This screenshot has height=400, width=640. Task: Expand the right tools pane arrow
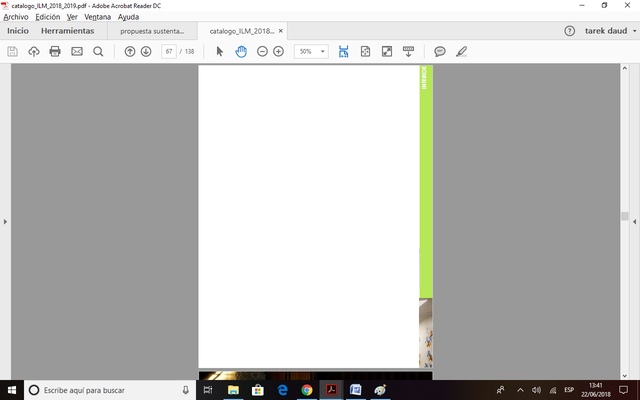pos(634,222)
